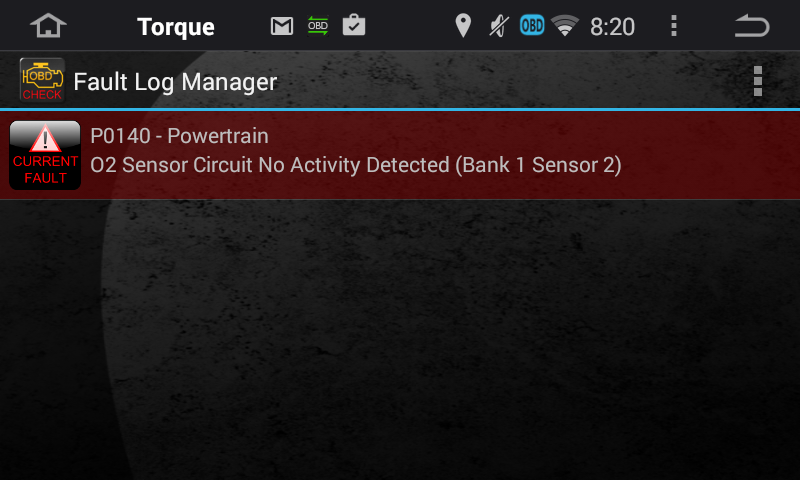Tap the 8:20 clock display
The width and height of the screenshot is (800, 480).
coord(612,27)
